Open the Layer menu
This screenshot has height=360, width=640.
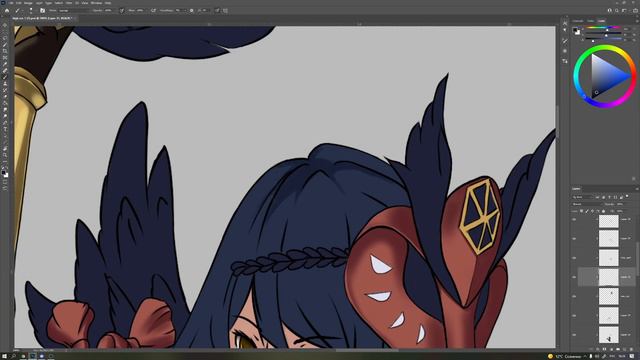(39, 3)
